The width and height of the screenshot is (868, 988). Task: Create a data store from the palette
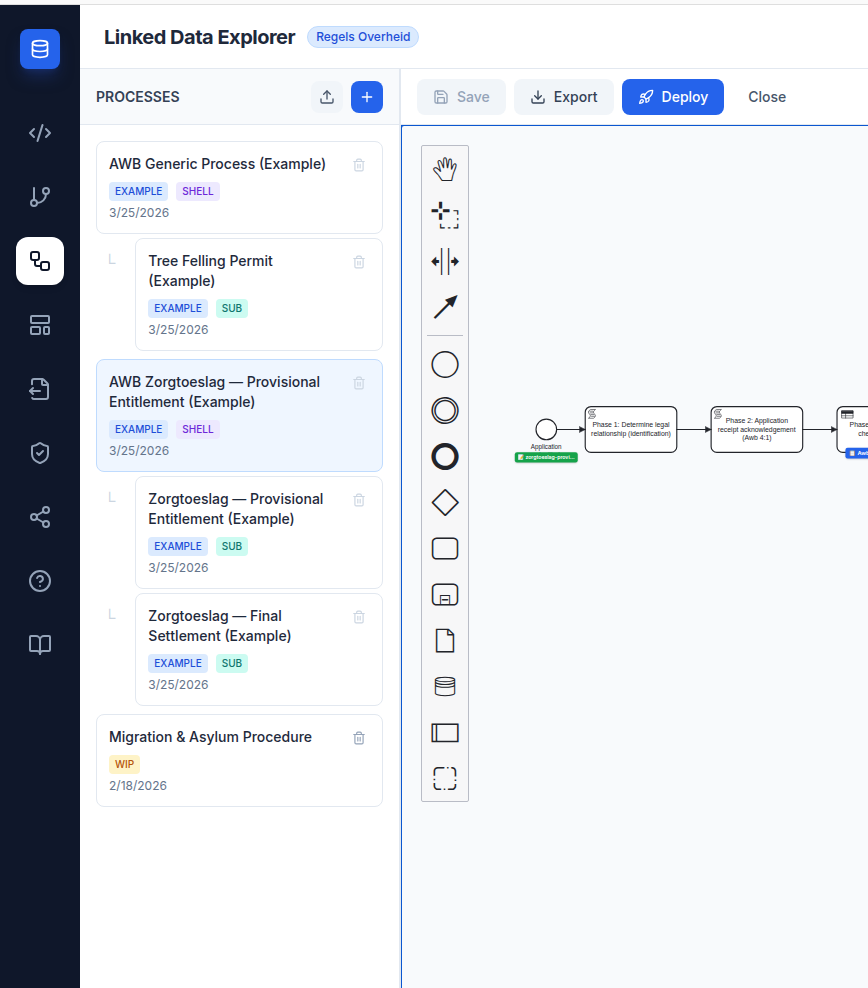[445, 686]
